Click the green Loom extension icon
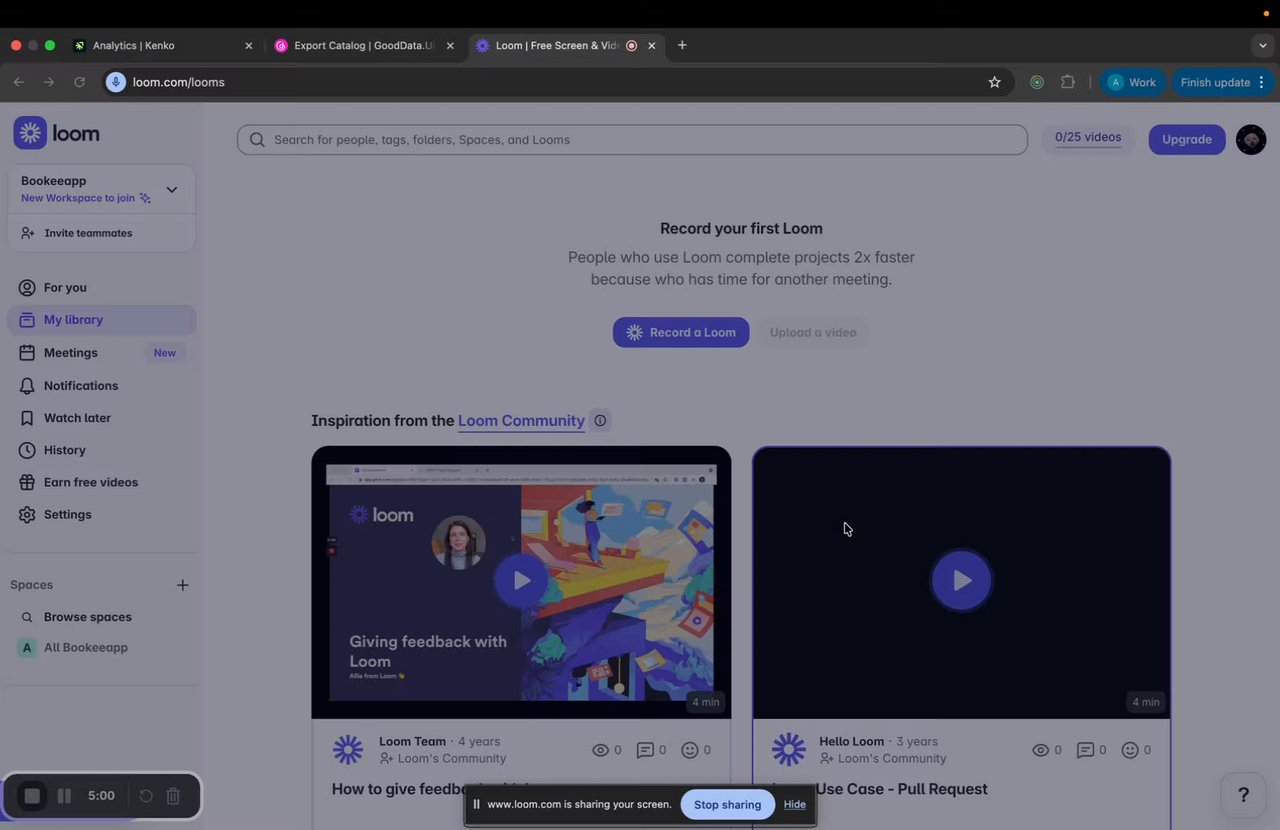 pyautogui.click(x=1037, y=83)
